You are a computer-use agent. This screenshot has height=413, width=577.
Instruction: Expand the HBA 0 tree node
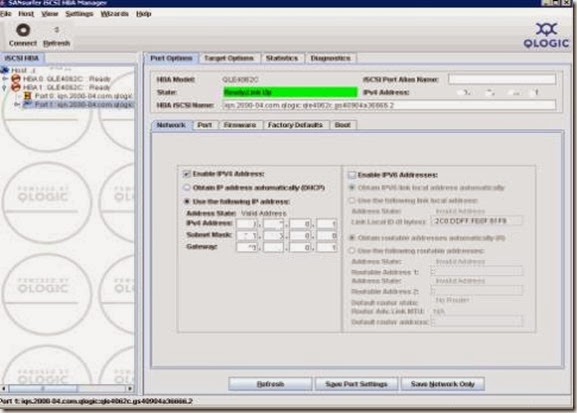[x=5, y=79]
